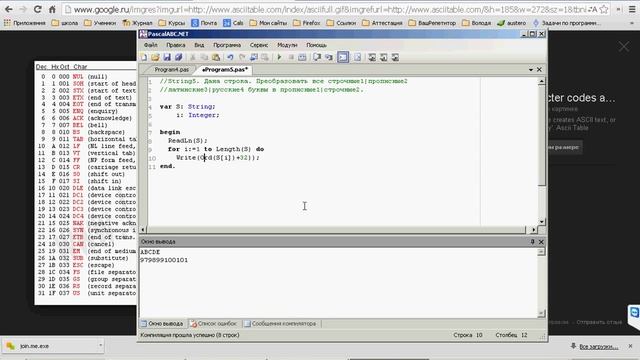
Task: Open the Правка menu
Action: pos(176,45)
